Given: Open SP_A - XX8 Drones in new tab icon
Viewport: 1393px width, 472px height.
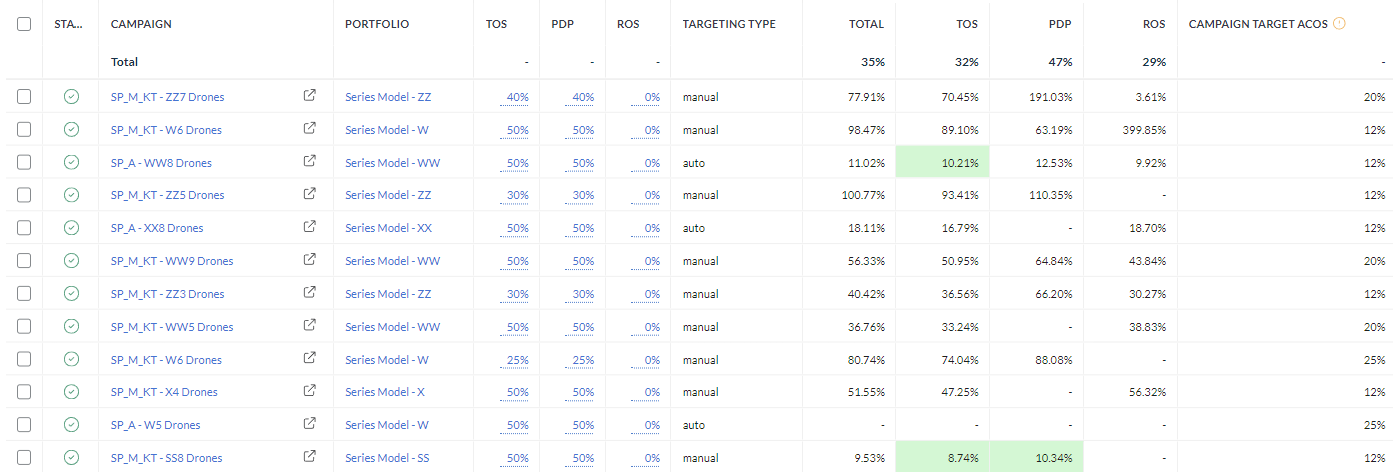Looking at the screenshot, I should pos(310,227).
